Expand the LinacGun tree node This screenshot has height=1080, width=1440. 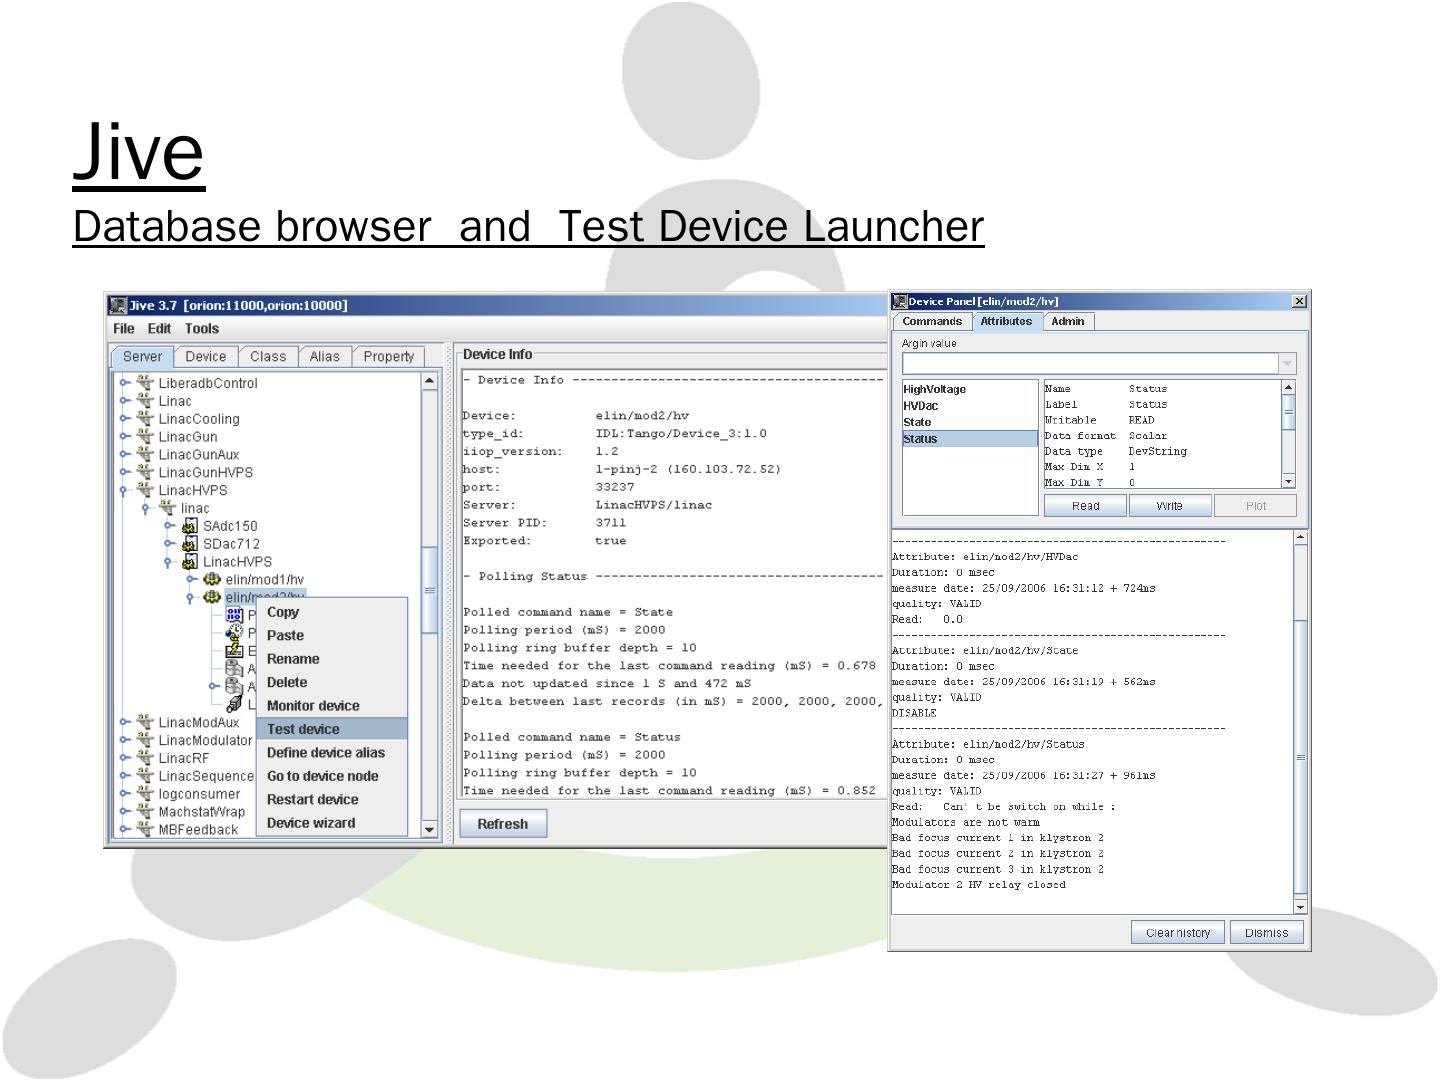click(x=124, y=437)
